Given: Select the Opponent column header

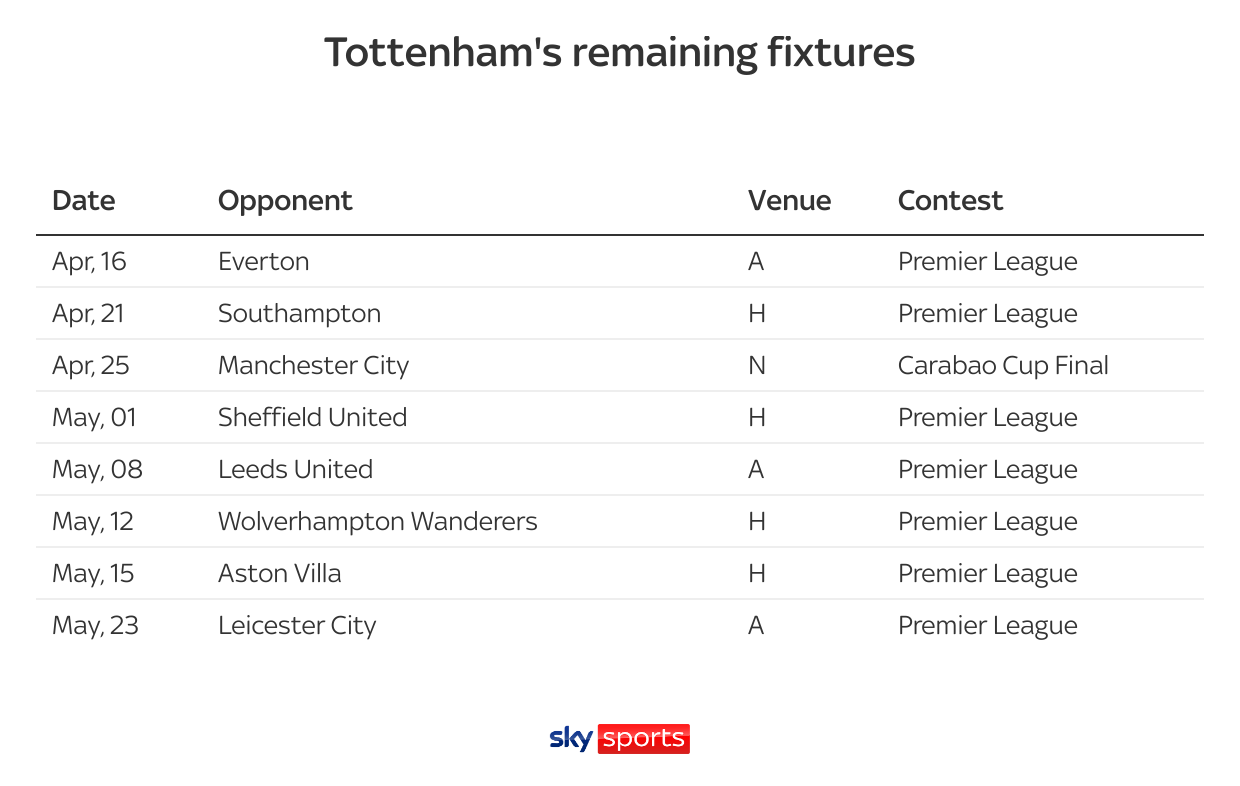Looking at the screenshot, I should click(285, 201).
